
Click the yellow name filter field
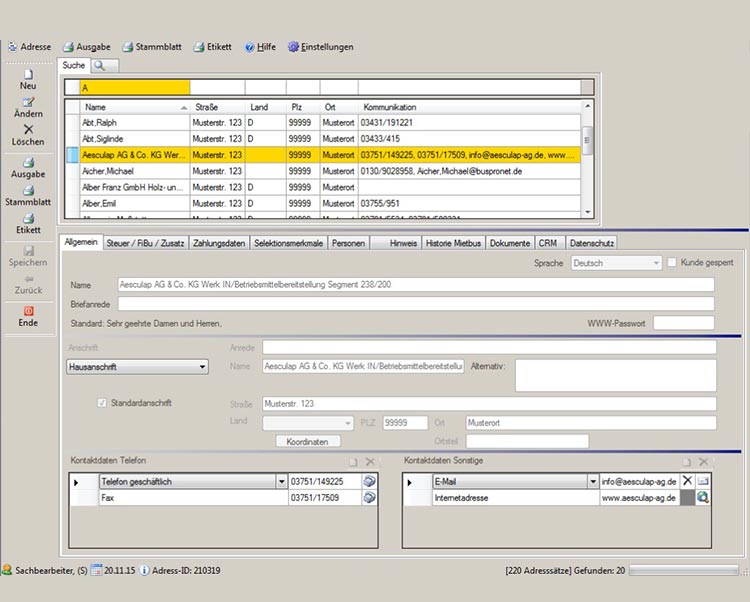click(134, 88)
